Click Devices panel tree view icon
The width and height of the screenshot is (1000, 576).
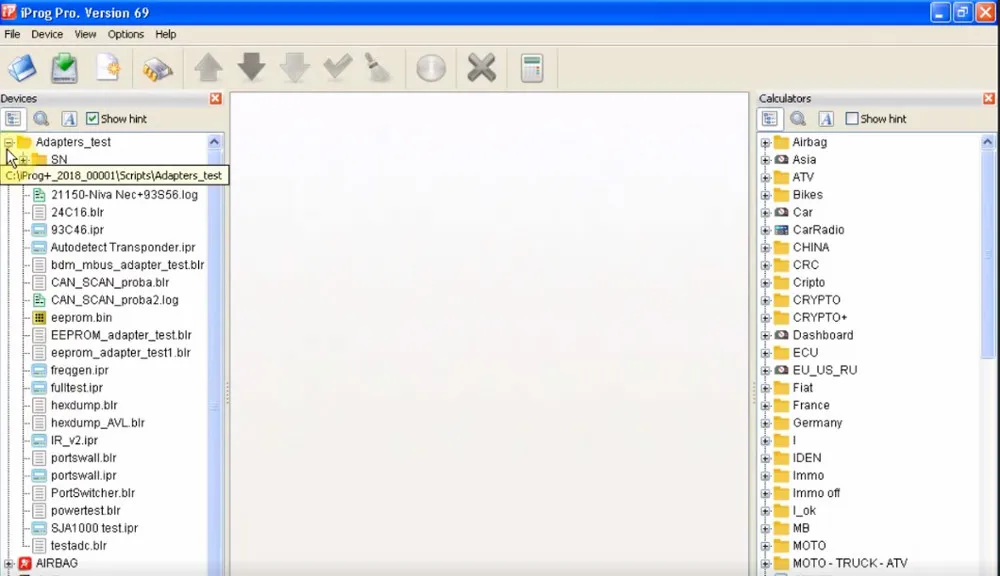pyautogui.click(x=13, y=119)
